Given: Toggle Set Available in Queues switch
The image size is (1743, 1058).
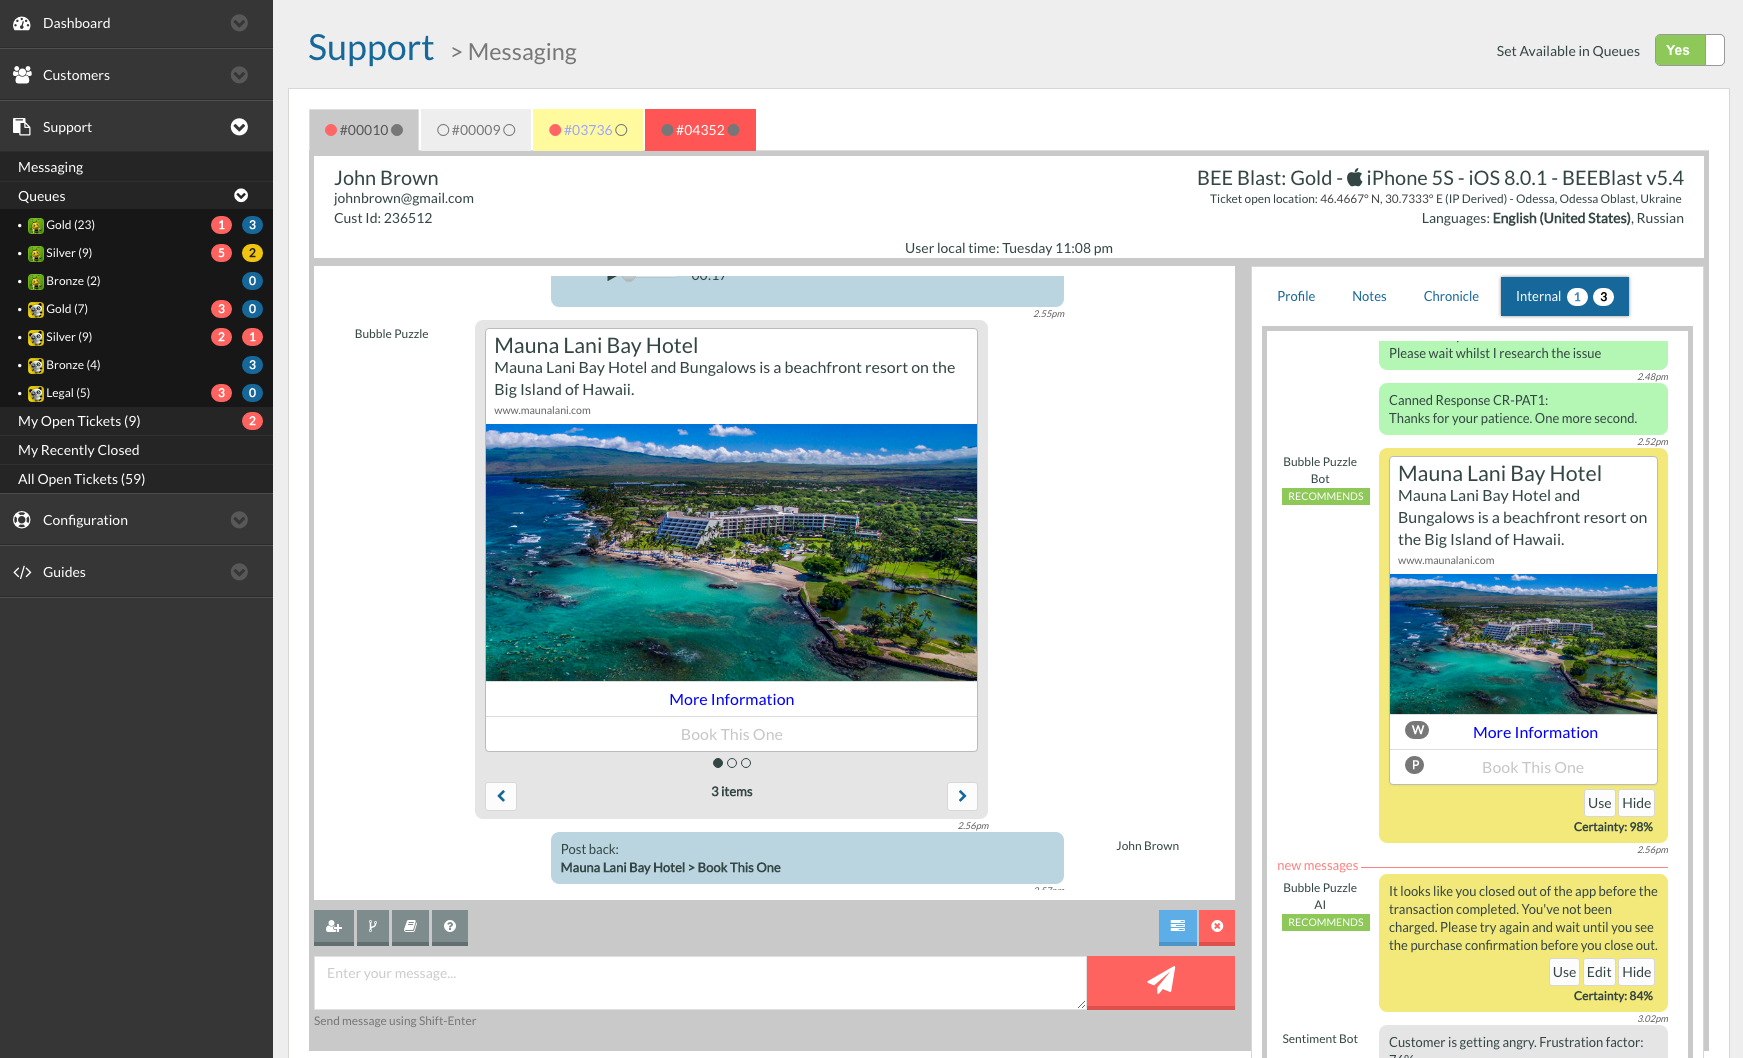Looking at the screenshot, I should [x=1690, y=50].
